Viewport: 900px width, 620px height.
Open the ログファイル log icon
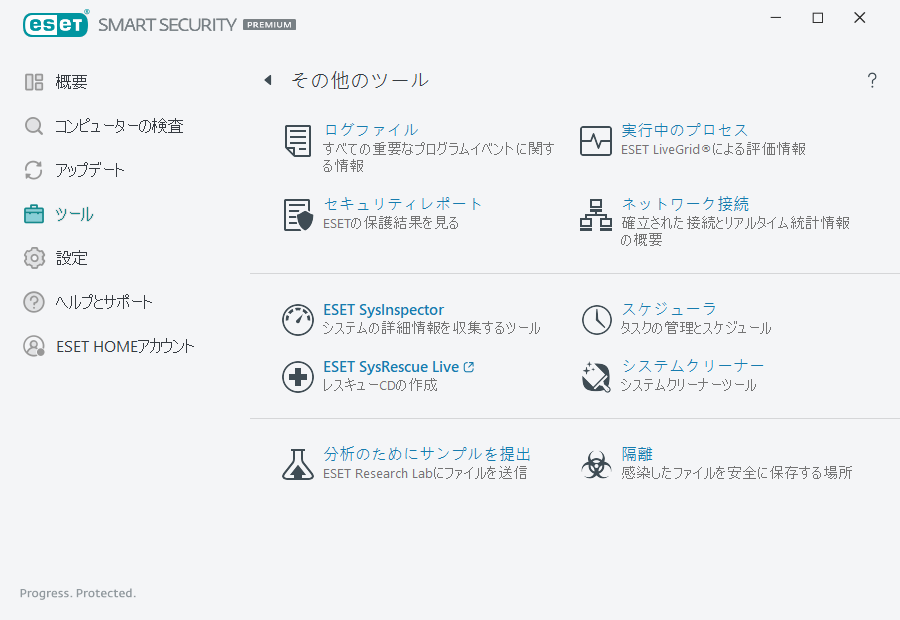pyautogui.click(x=297, y=140)
